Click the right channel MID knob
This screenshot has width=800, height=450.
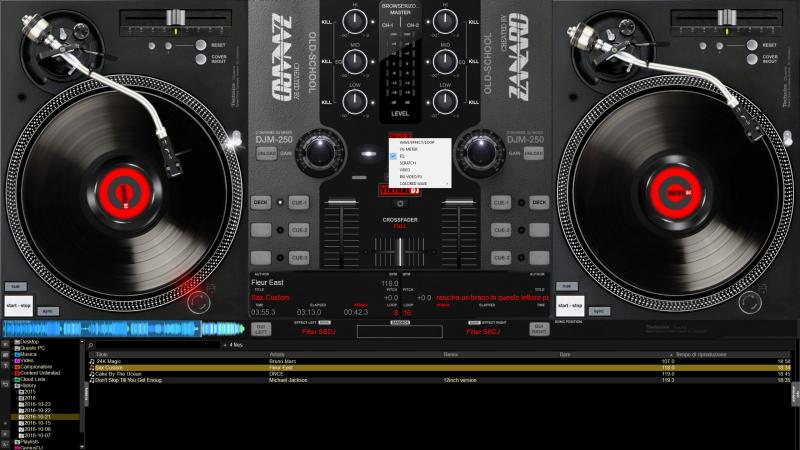[x=445, y=61]
